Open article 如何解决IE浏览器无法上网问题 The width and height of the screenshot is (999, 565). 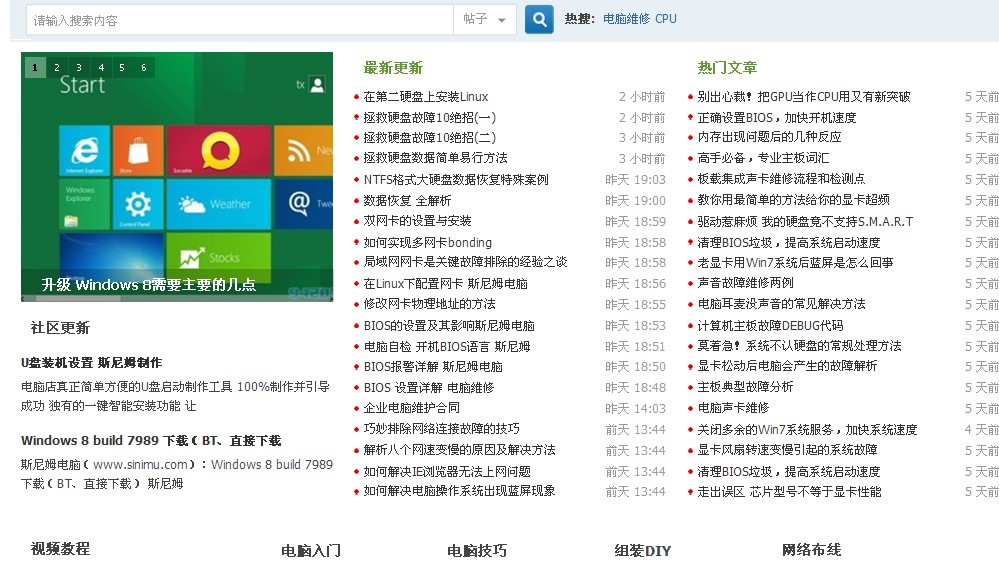tap(447, 471)
